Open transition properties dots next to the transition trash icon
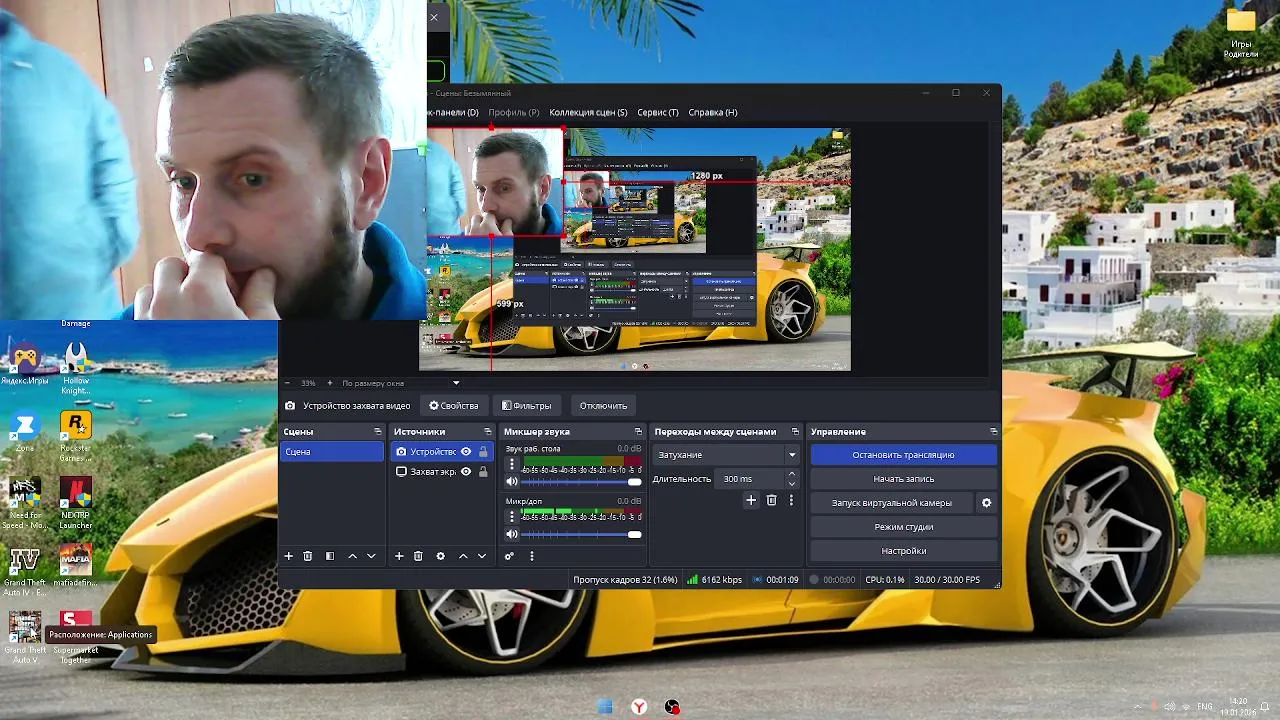1280x720 pixels. tap(791, 500)
